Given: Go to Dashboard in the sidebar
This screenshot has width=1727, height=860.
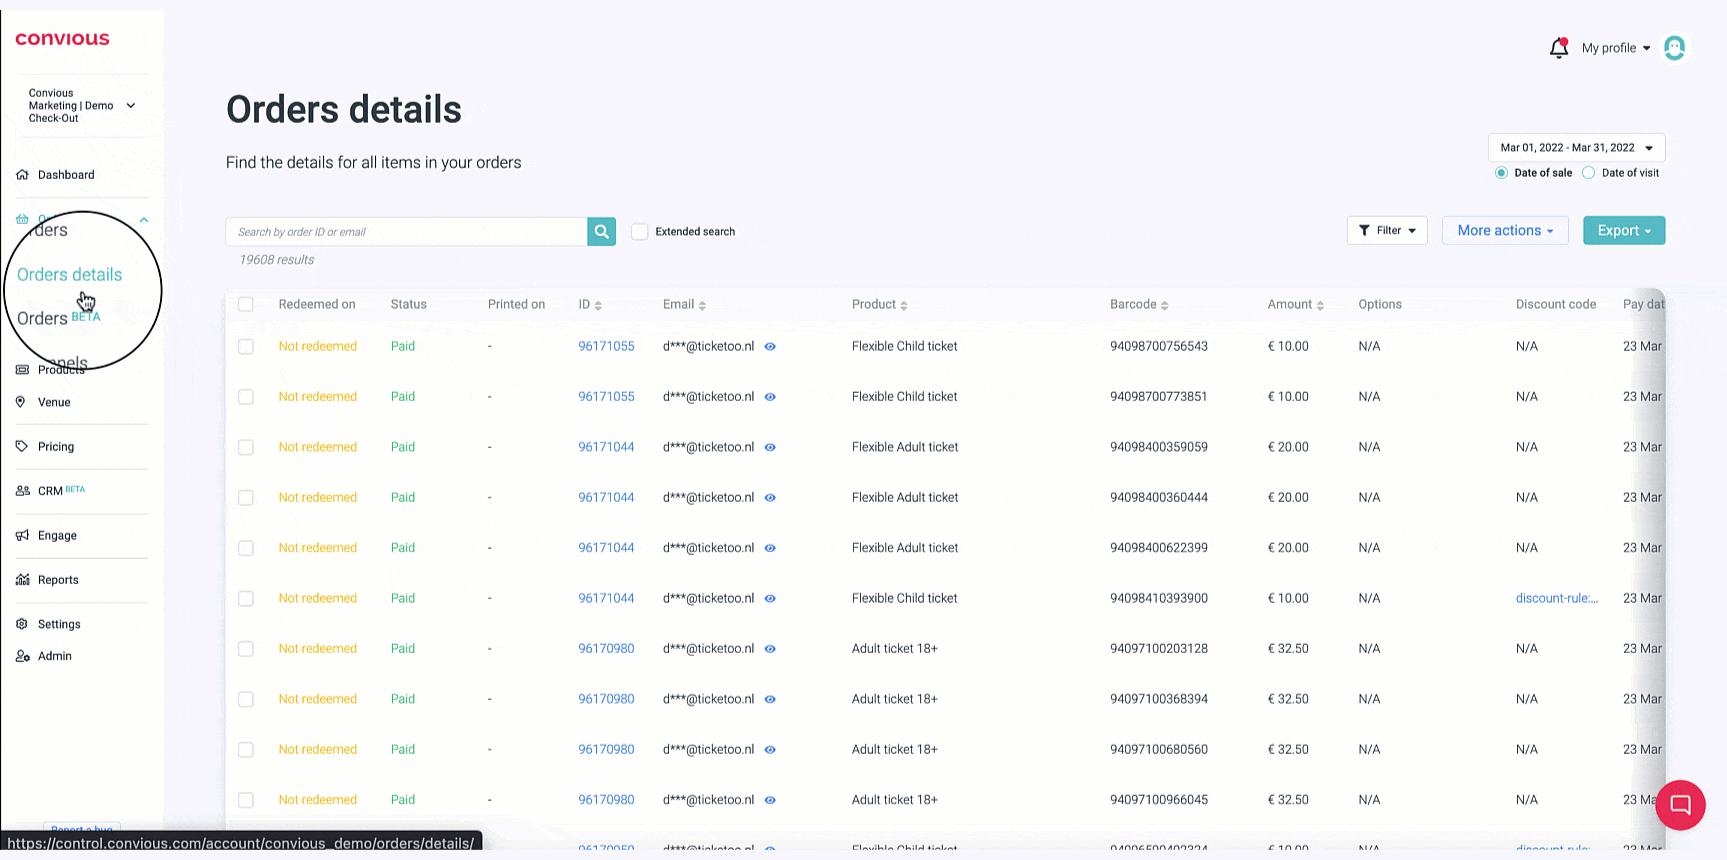Looking at the screenshot, I should point(66,175).
